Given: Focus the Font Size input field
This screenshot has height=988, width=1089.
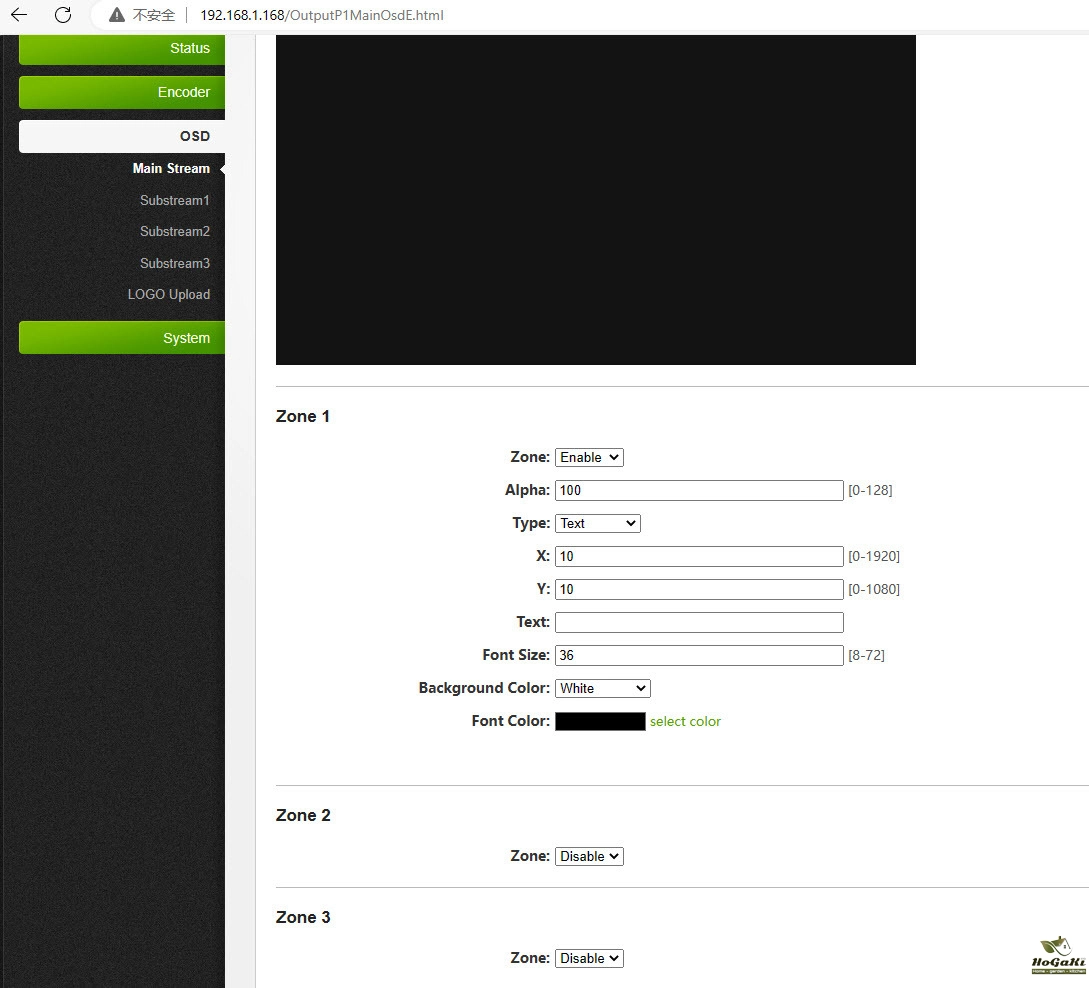Looking at the screenshot, I should (x=699, y=655).
